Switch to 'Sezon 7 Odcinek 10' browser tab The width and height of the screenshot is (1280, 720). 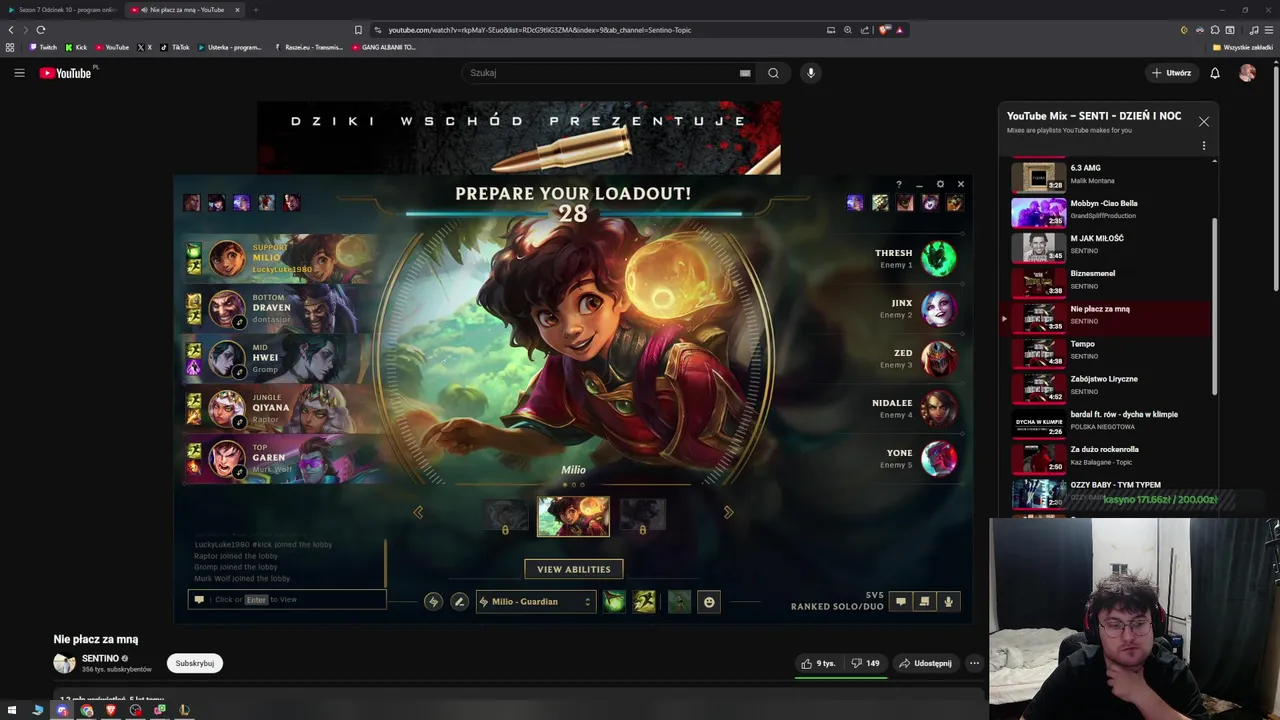62,10
